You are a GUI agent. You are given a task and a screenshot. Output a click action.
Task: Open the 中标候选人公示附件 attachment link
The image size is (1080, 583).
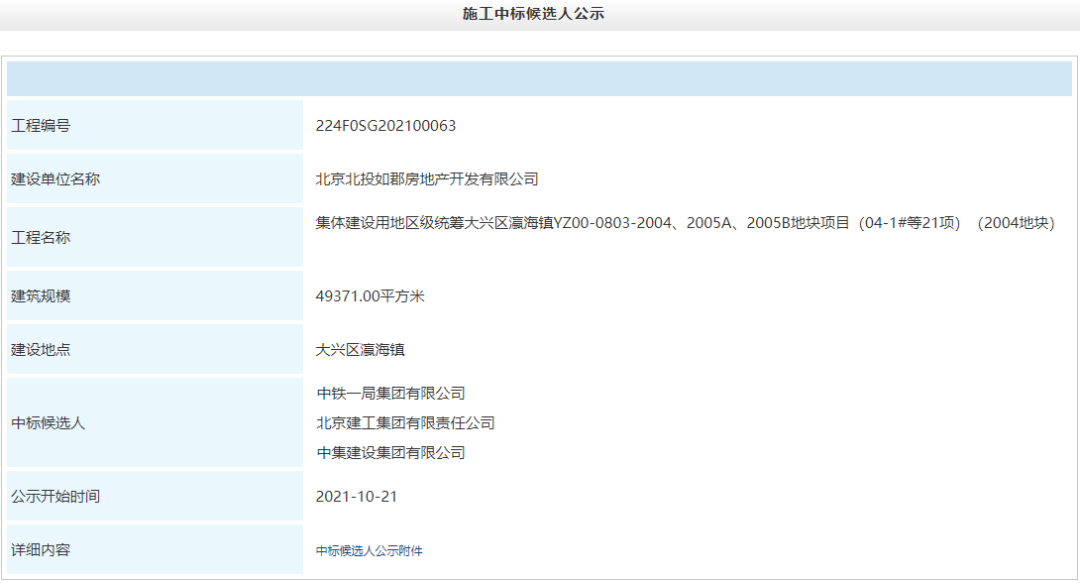click(369, 551)
